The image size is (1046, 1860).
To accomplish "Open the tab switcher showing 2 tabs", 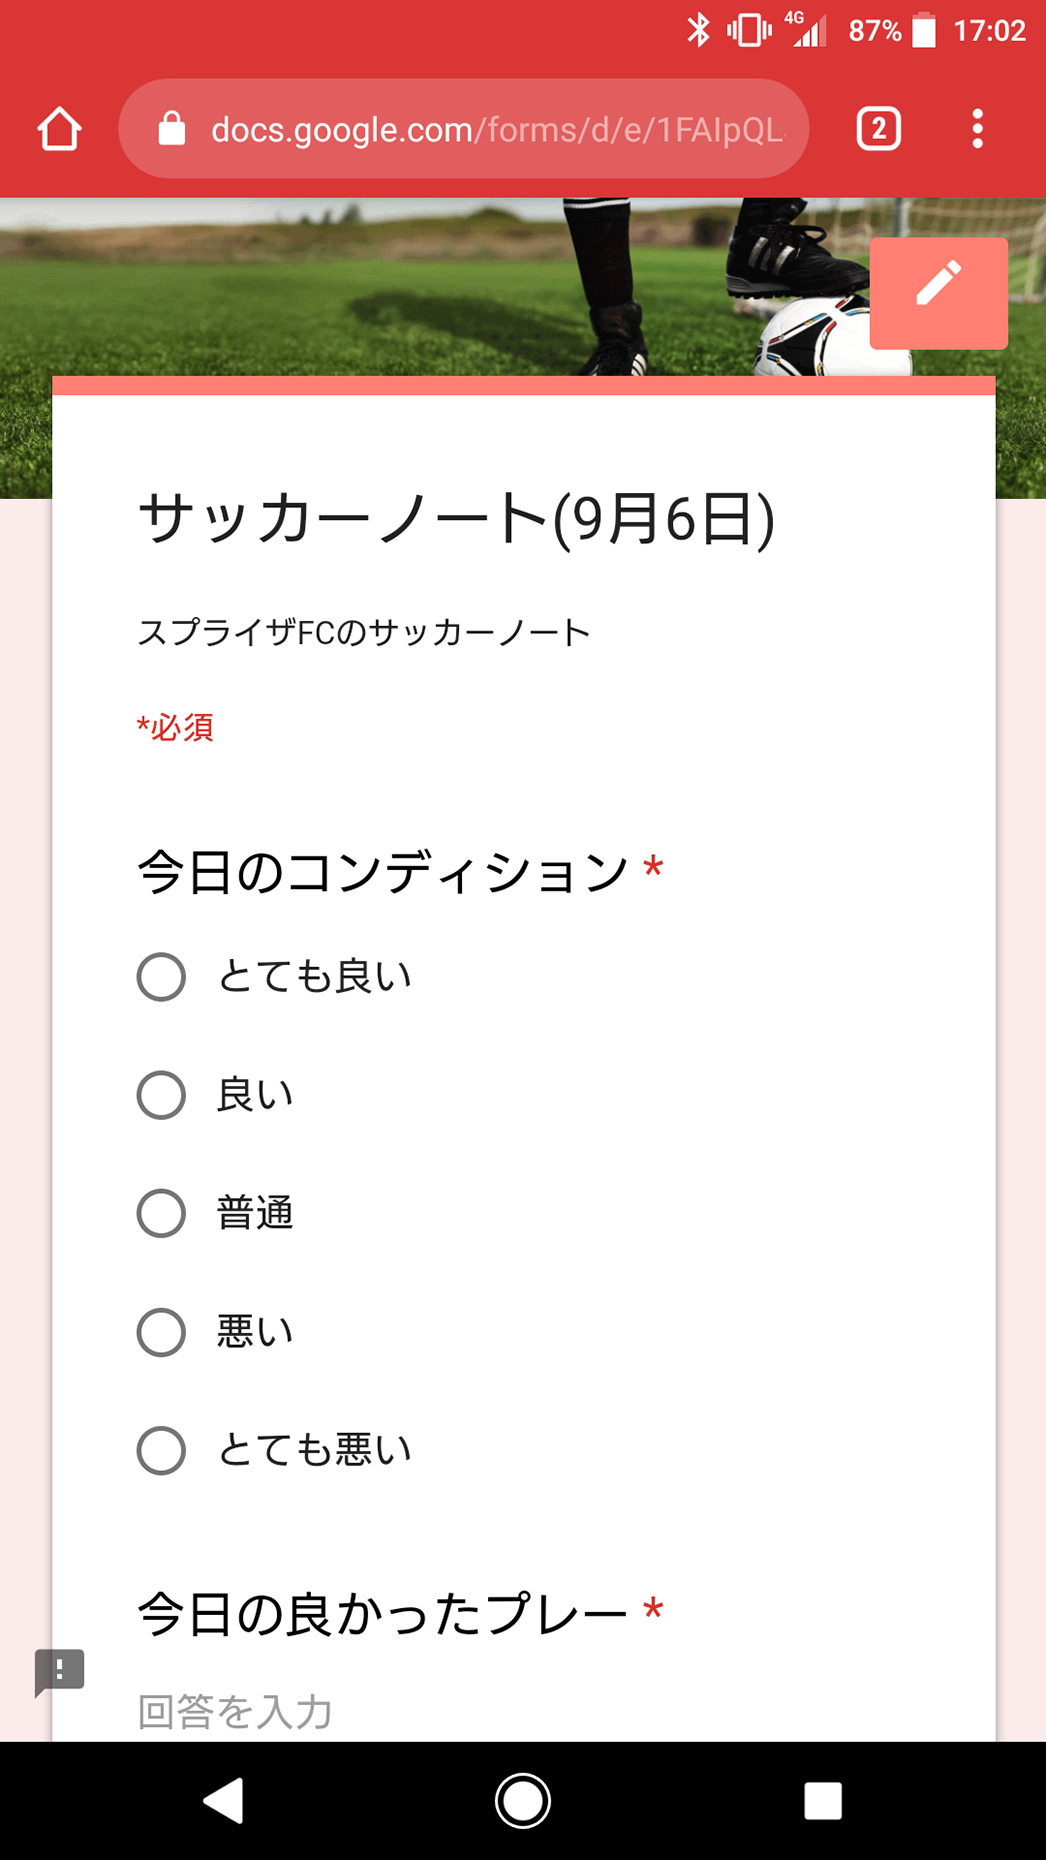I will (878, 129).
